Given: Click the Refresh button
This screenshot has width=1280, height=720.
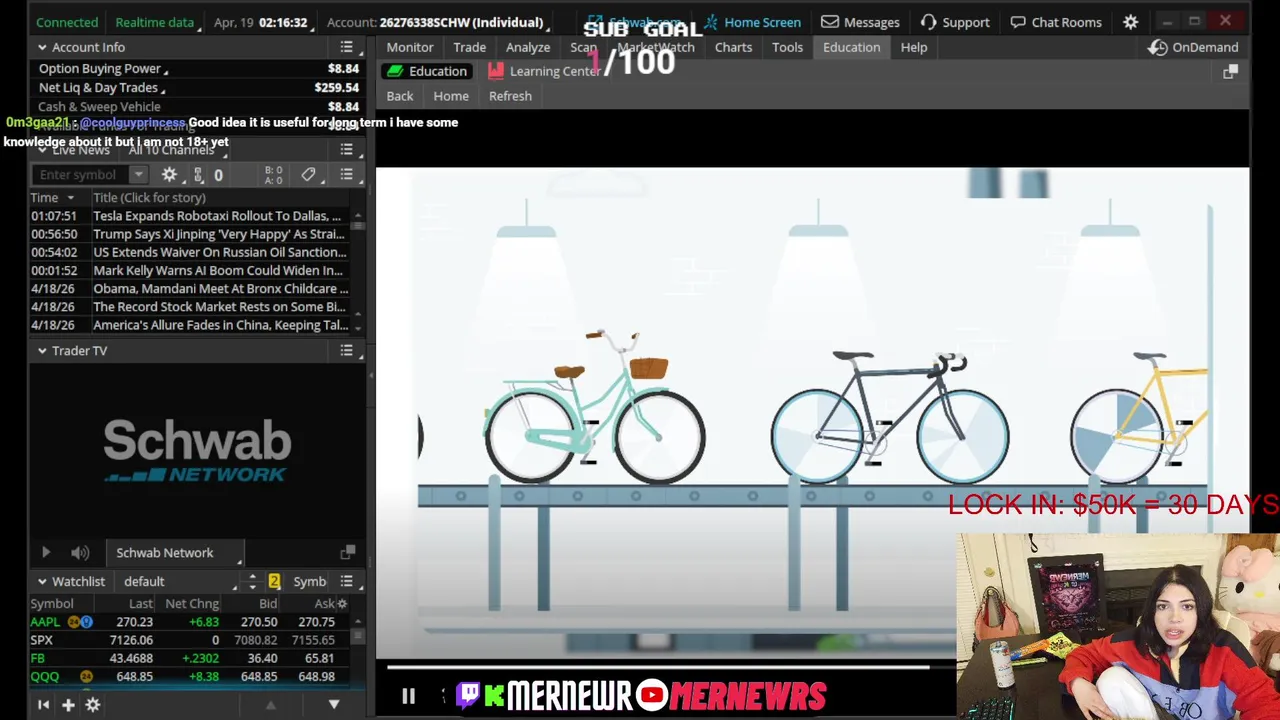Looking at the screenshot, I should 510,96.
